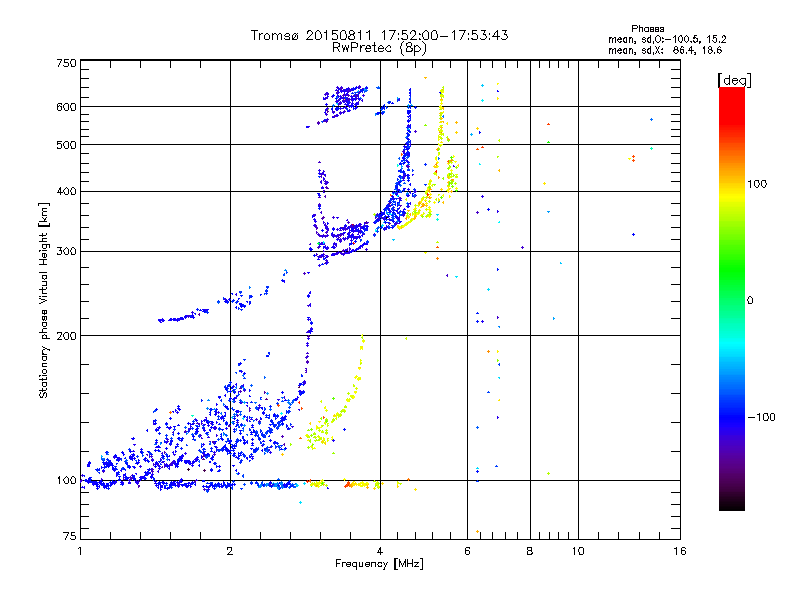Click the colorbar tick label "100"
Viewport: 800px width, 600px height.
click(757, 184)
